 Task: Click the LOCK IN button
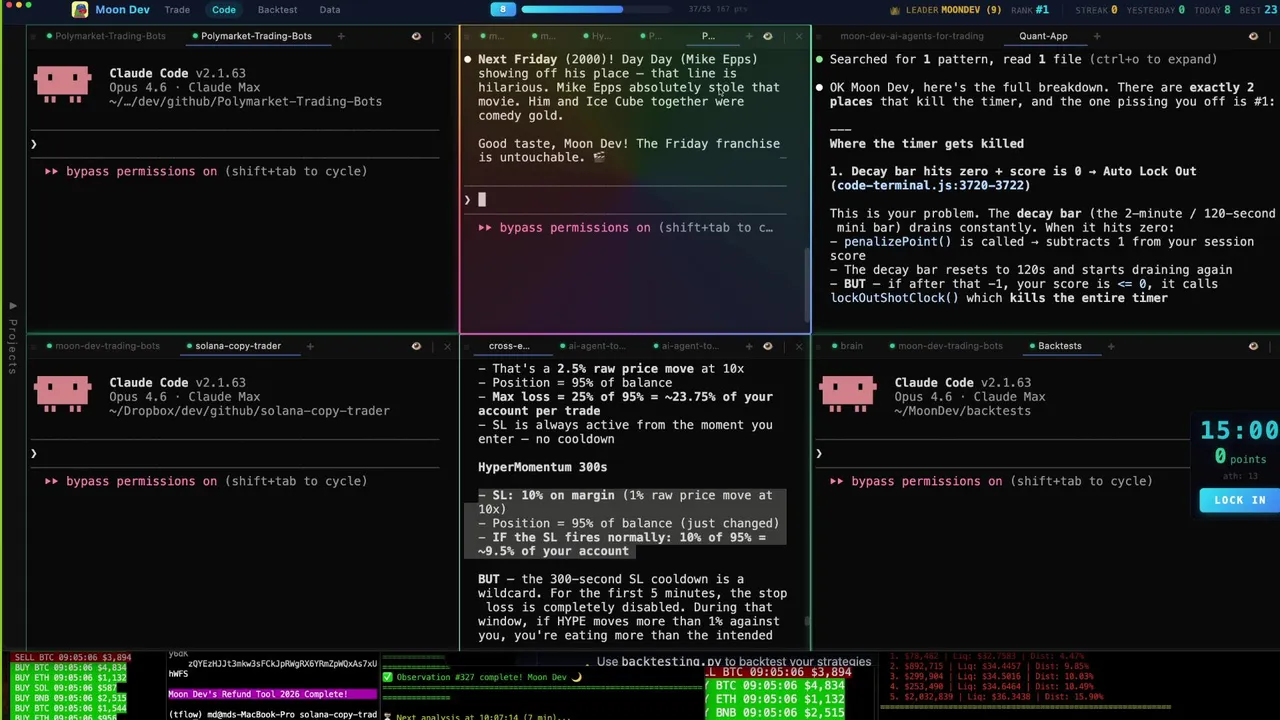pos(1239,500)
